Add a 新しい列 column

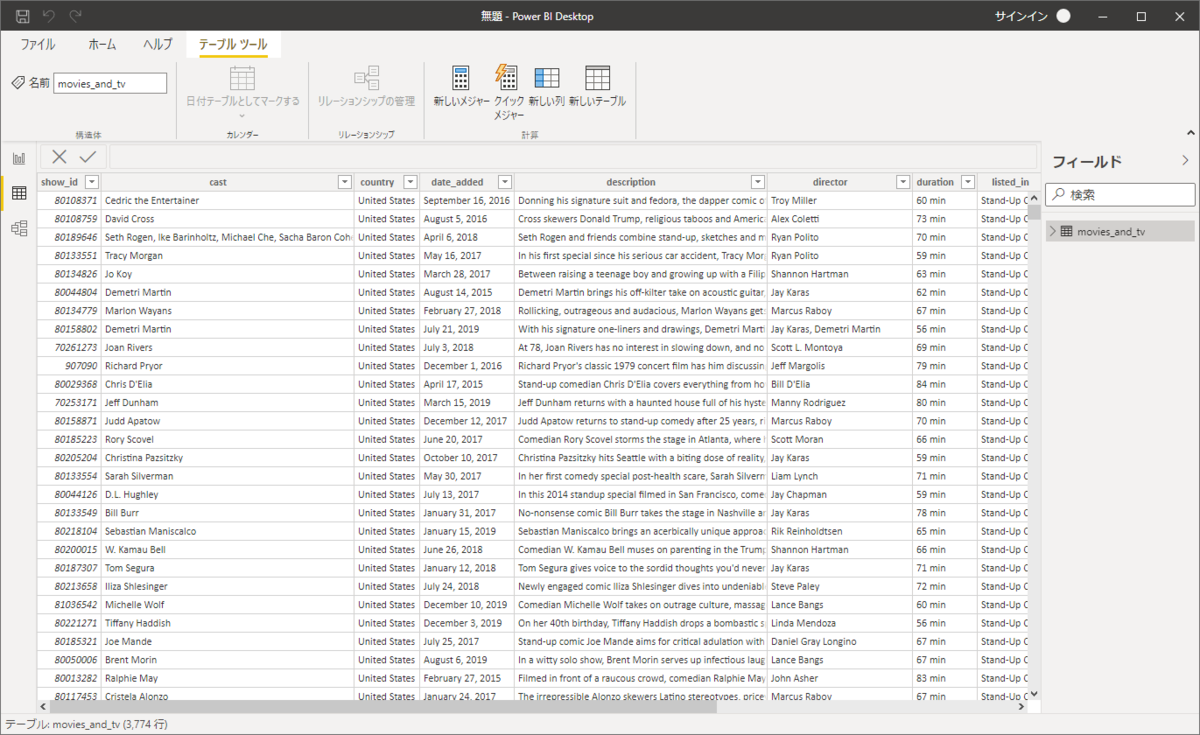[x=546, y=78]
